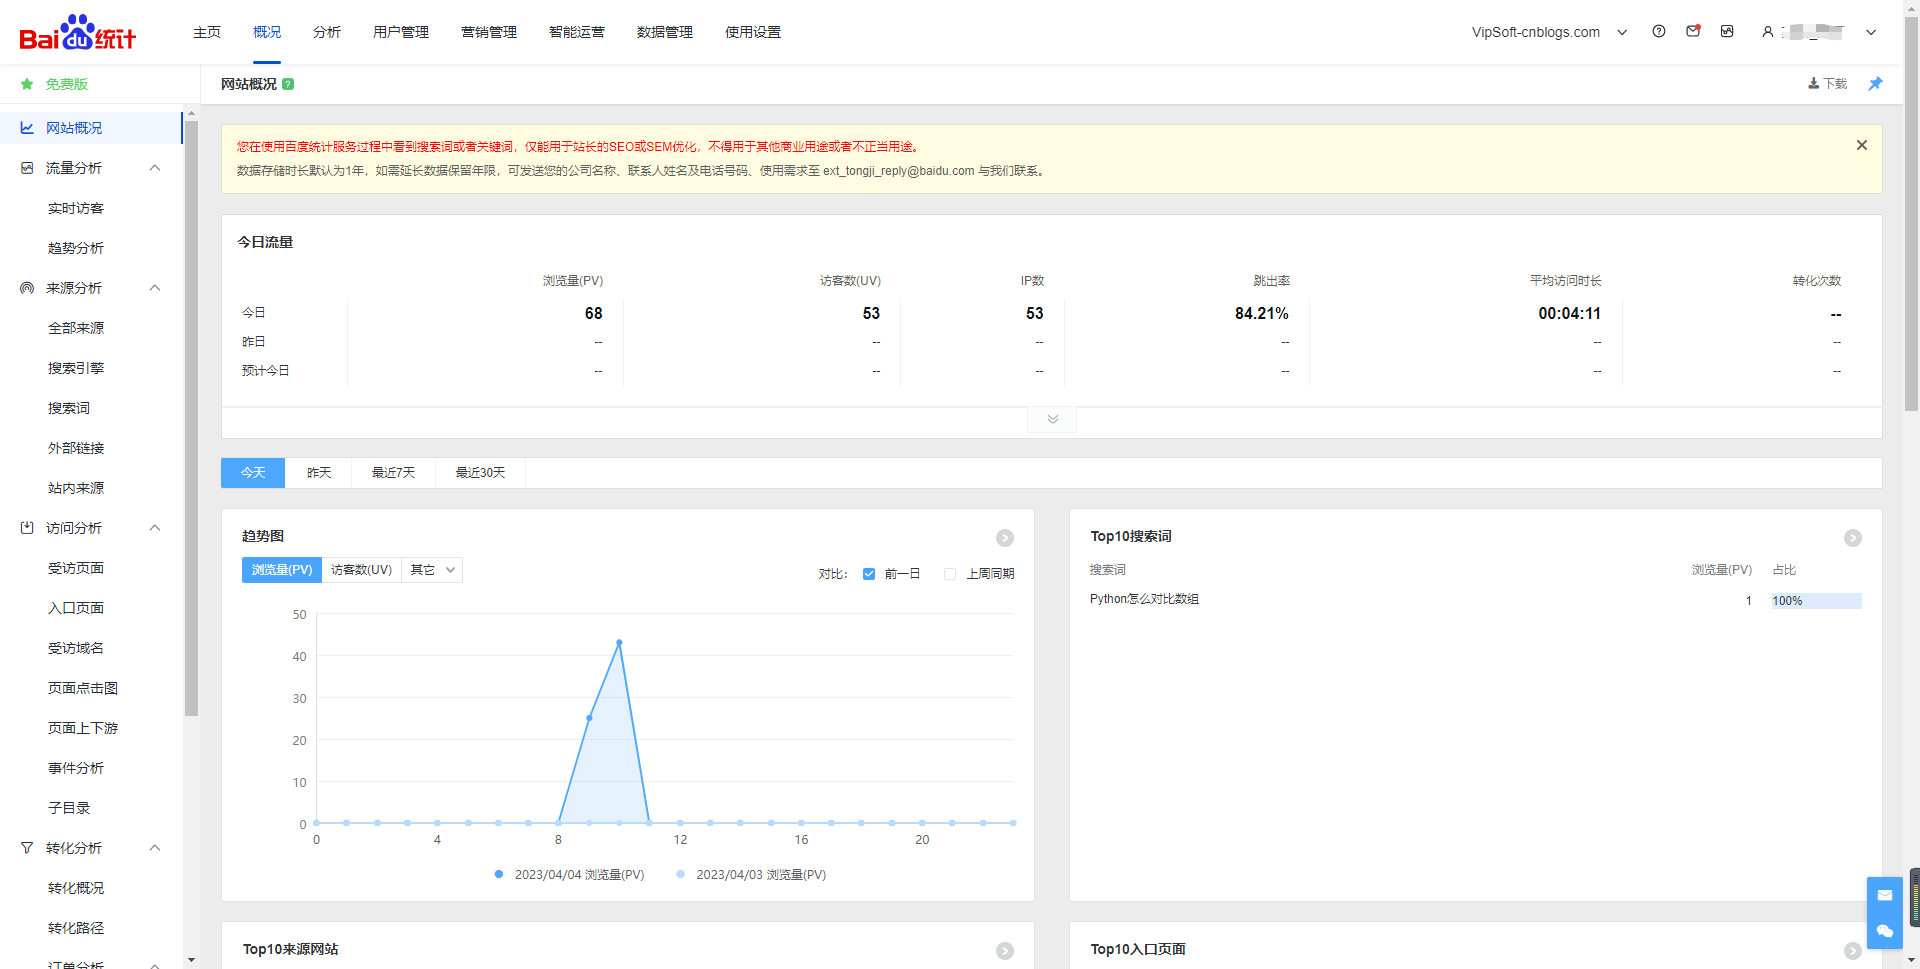Click the 100% share bar for Python怎么对比数组
1920x969 pixels.
(x=1816, y=601)
